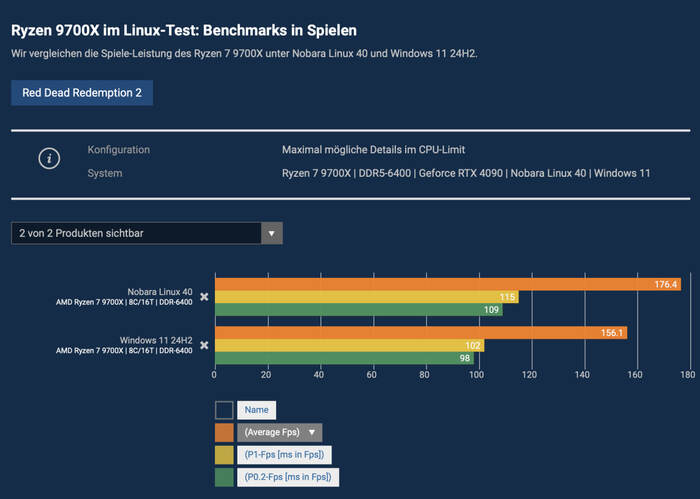Click the green P0.2-Fps legend swatch
Image resolution: width=700 pixels, height=499 pixels.
[x=224, y=476]
